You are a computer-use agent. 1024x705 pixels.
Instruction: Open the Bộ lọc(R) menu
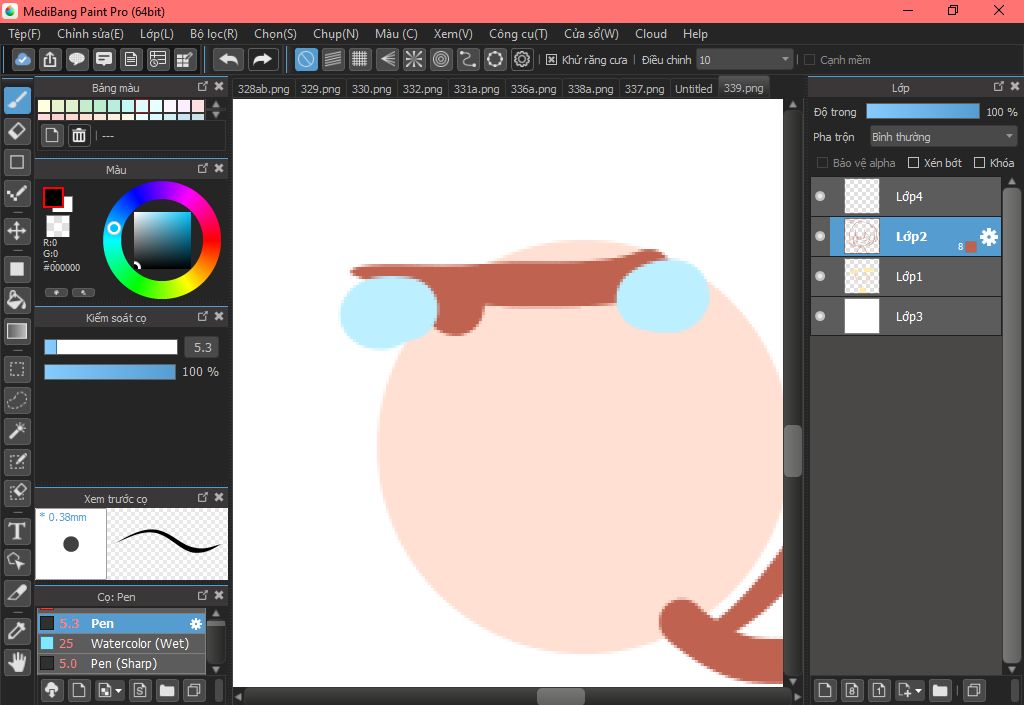click(214, 34)
